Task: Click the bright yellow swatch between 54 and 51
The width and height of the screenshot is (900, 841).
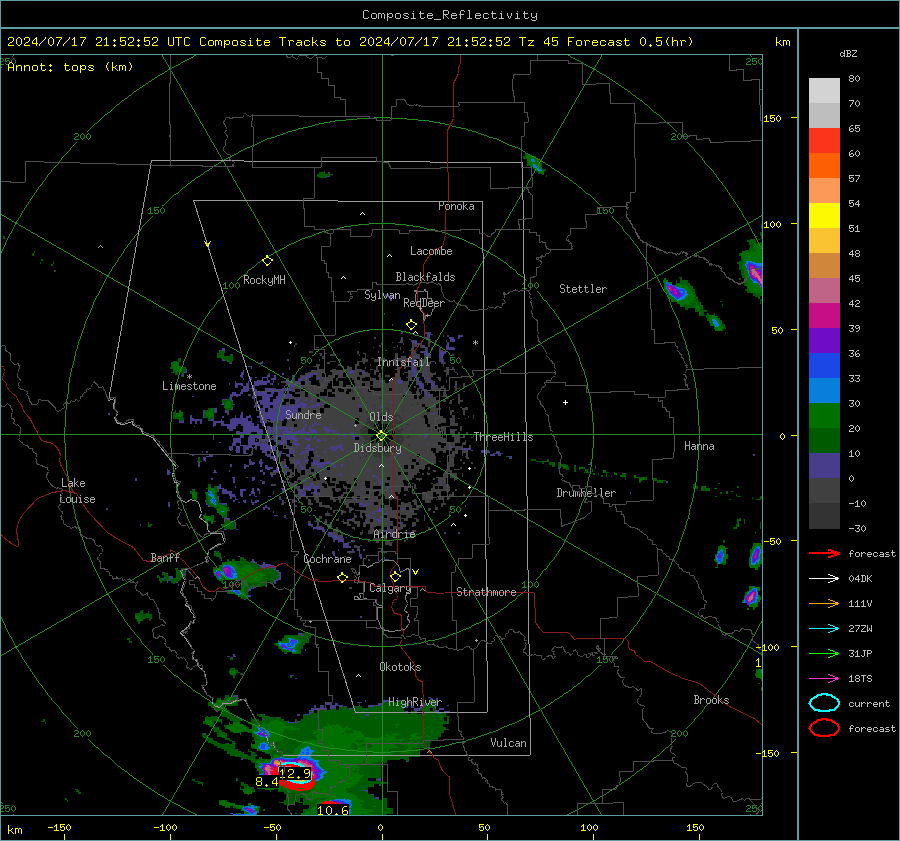Action: coord(824,216)
